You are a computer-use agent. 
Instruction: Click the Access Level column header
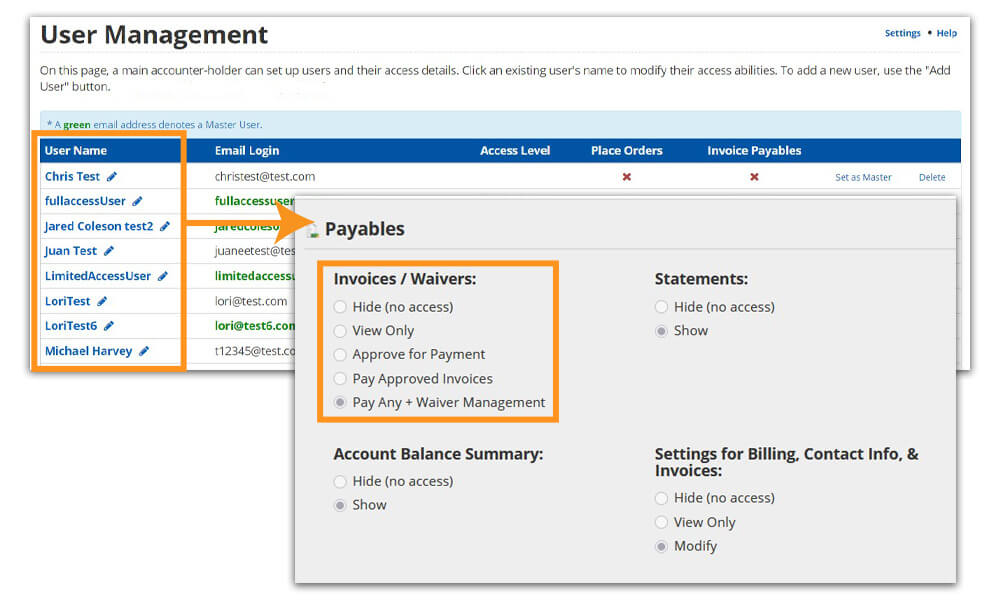(515, 151)
